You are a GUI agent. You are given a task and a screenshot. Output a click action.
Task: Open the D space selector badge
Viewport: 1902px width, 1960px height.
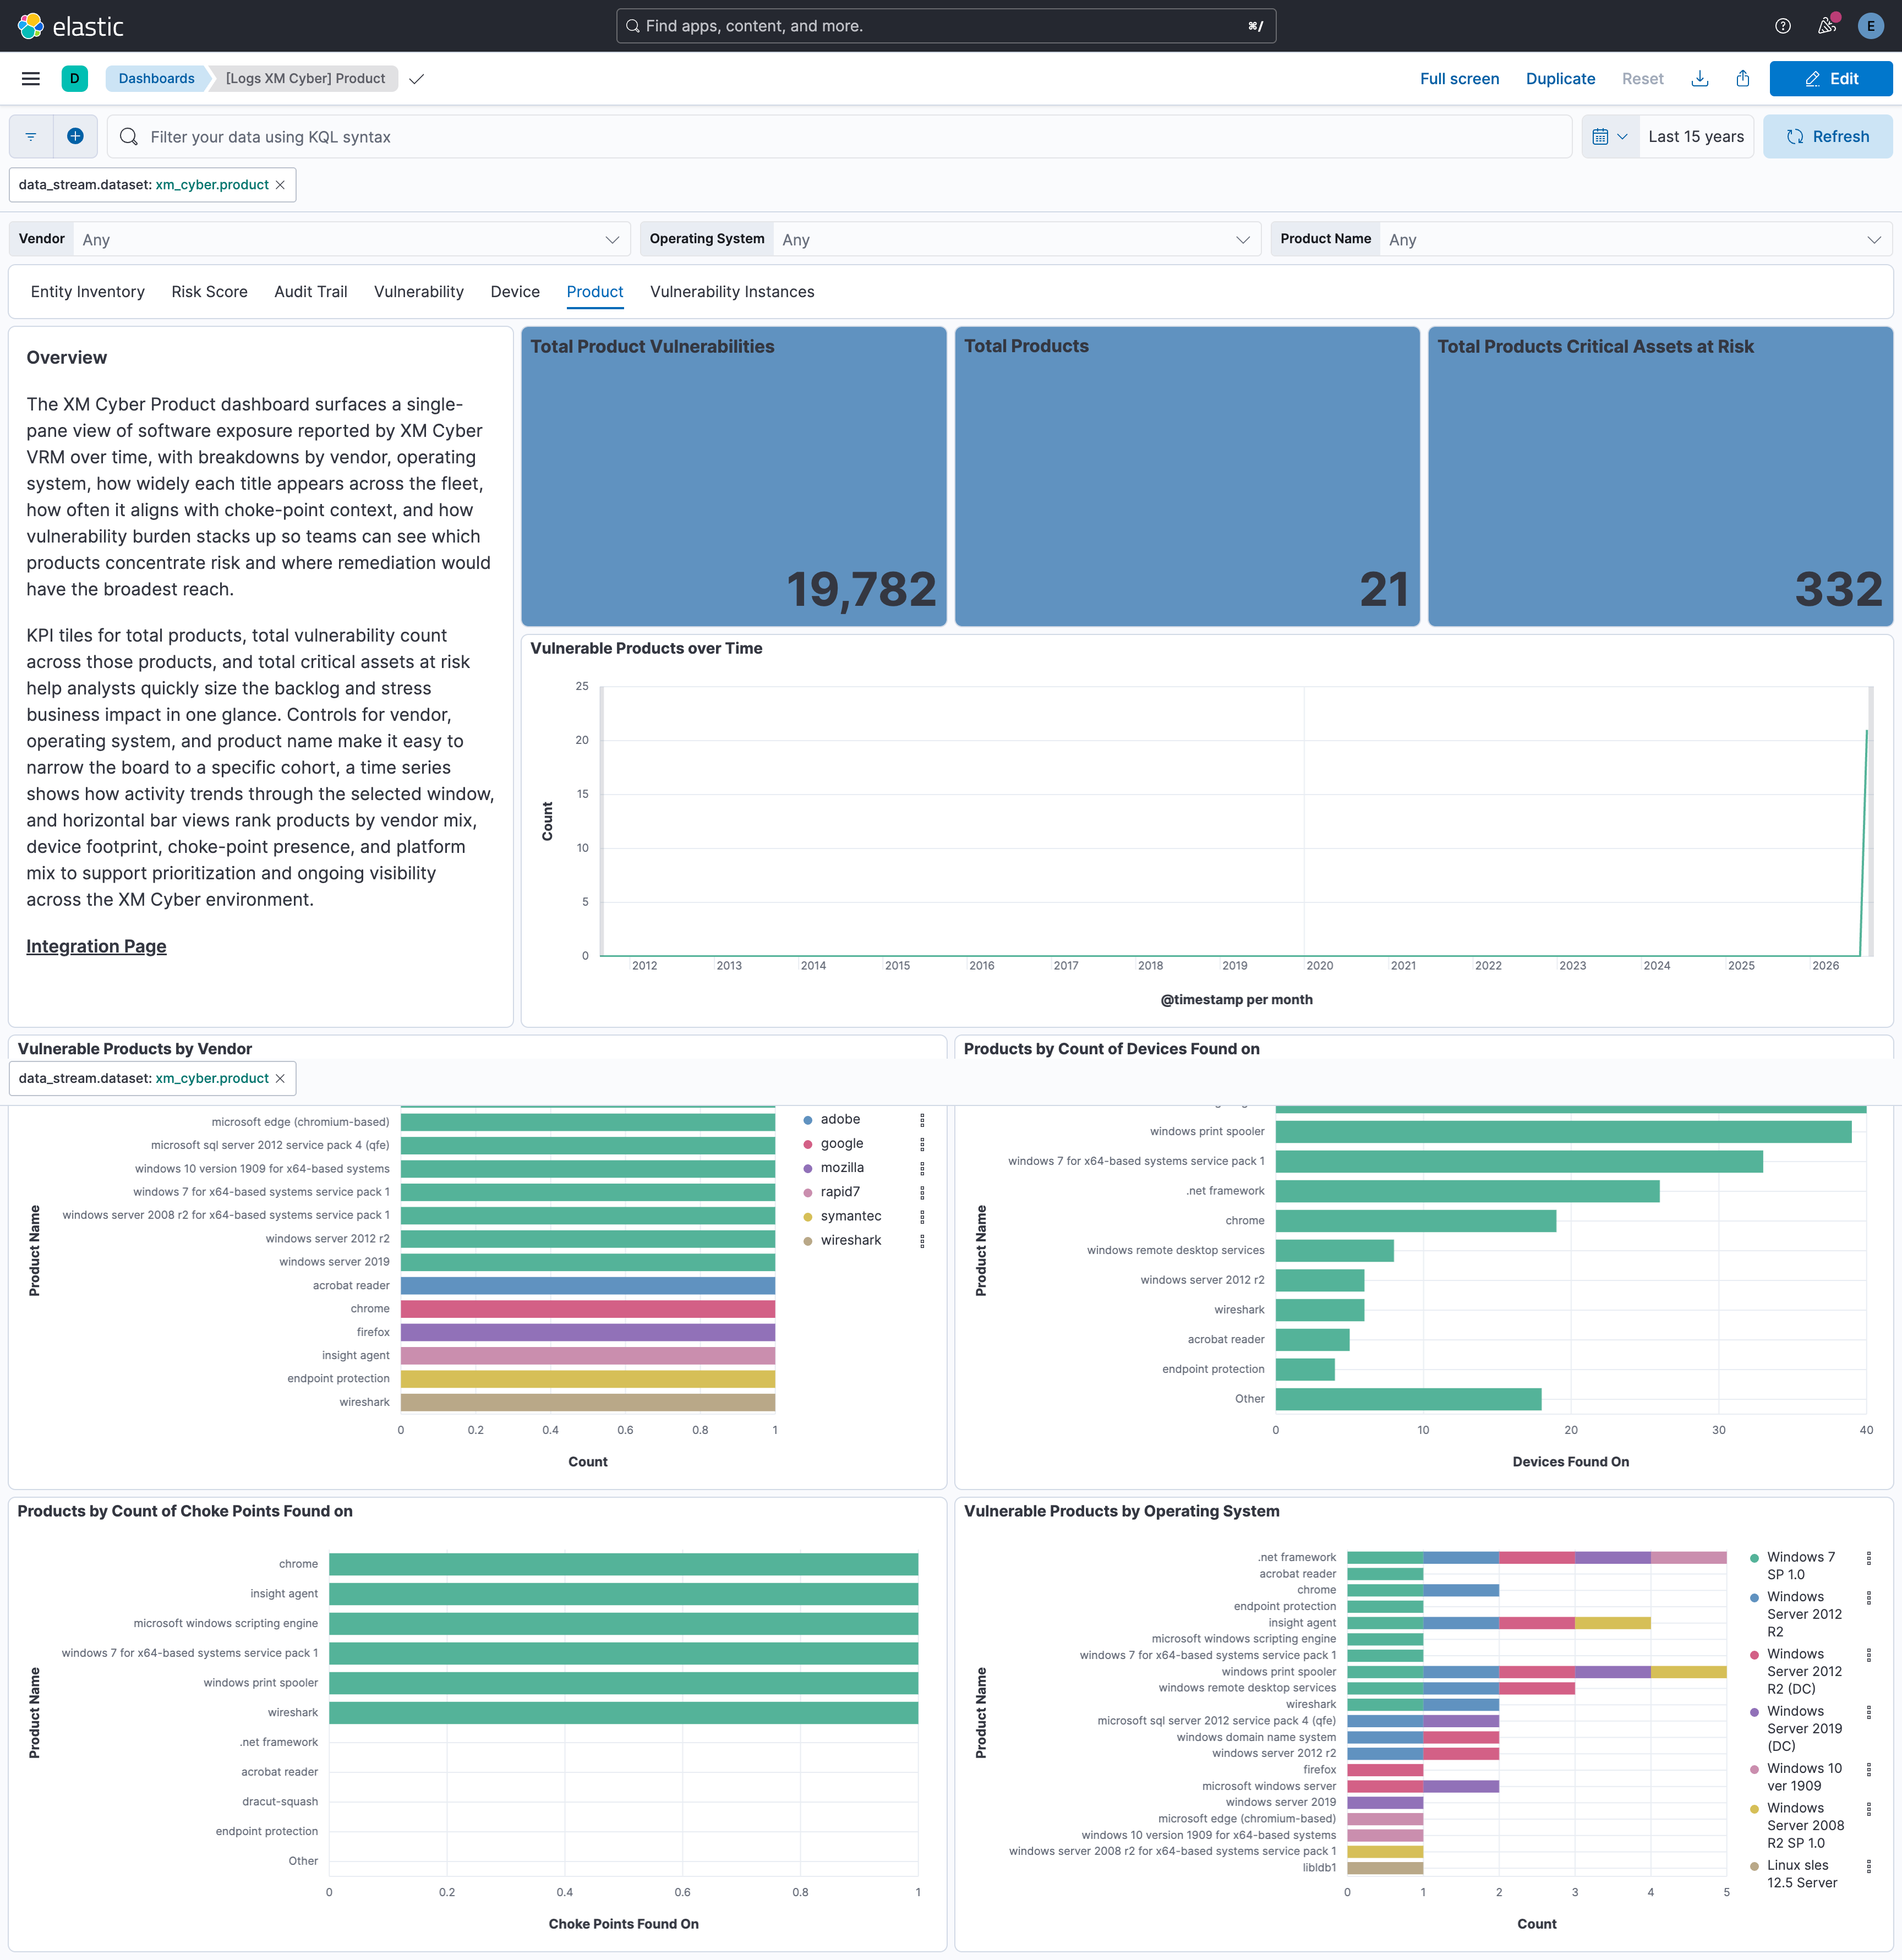(x=75, y=79)
